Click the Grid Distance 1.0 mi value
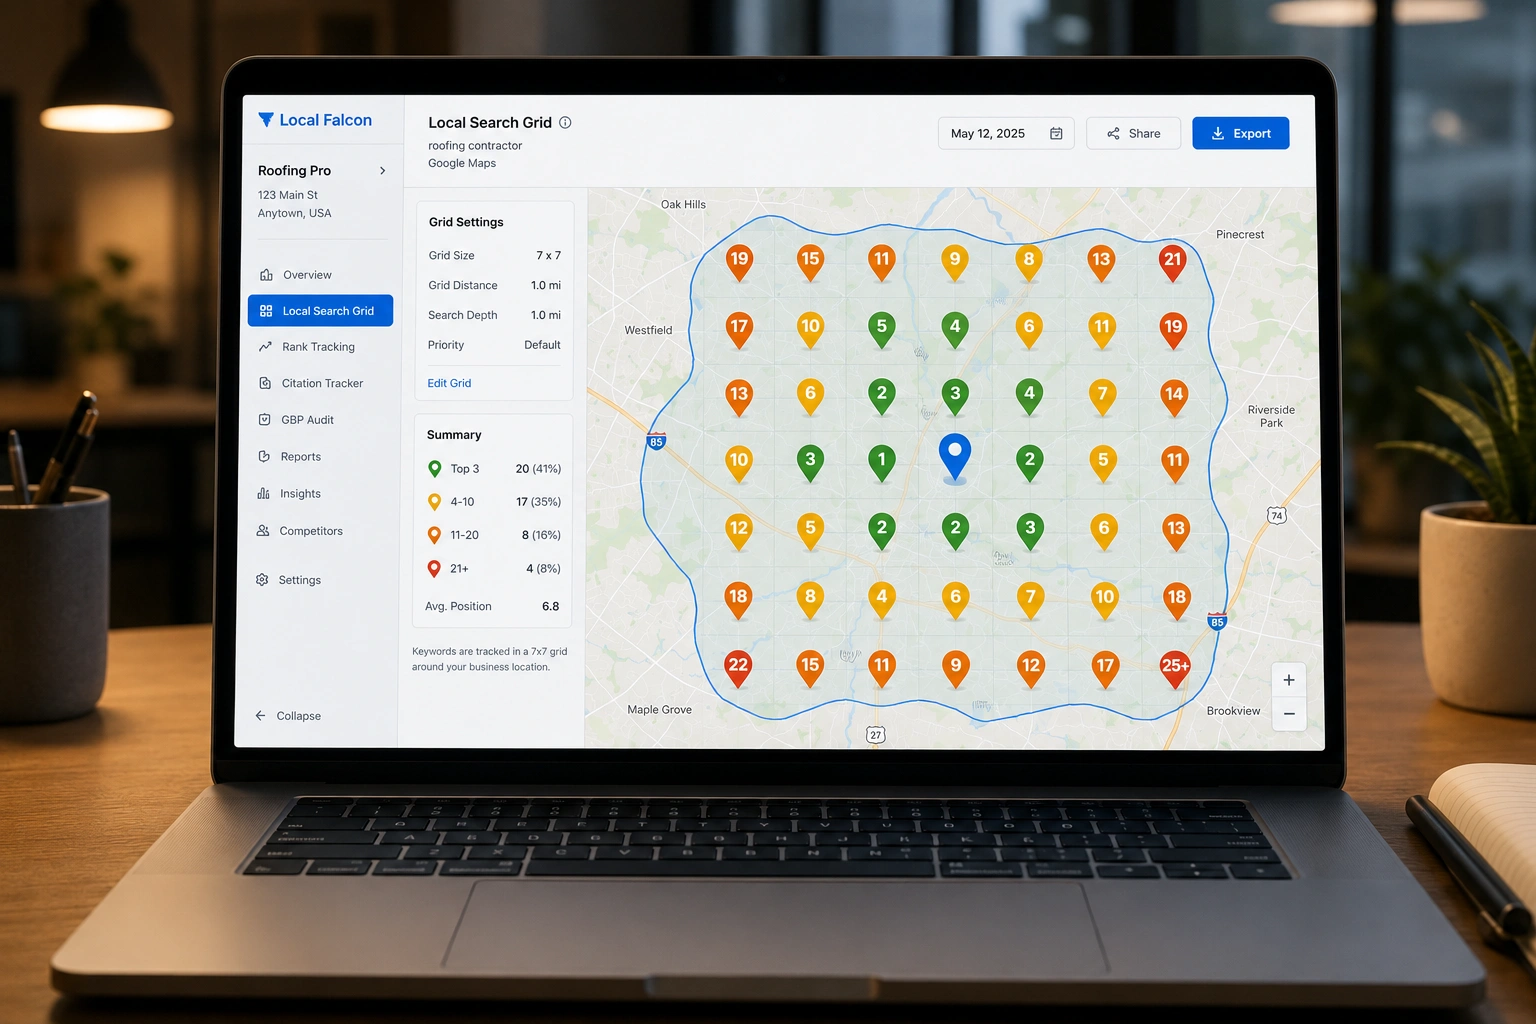The width and height of the screenshot is (1536, 1024). point(546,286)
